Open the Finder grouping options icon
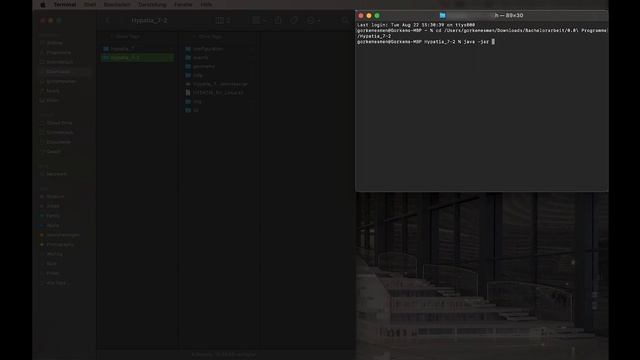The image size is (640, 360). 259,20
